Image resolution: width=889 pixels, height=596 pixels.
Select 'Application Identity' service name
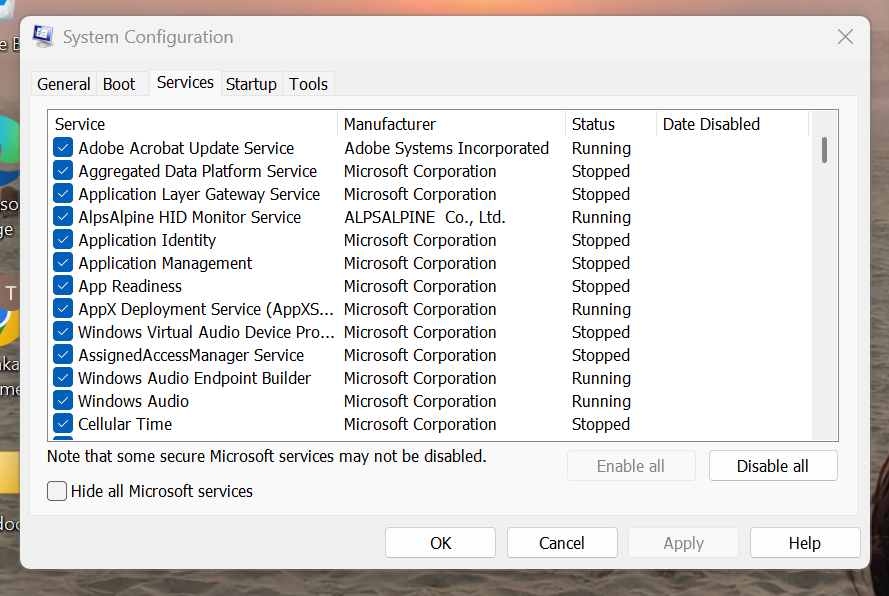pos(147,240)
